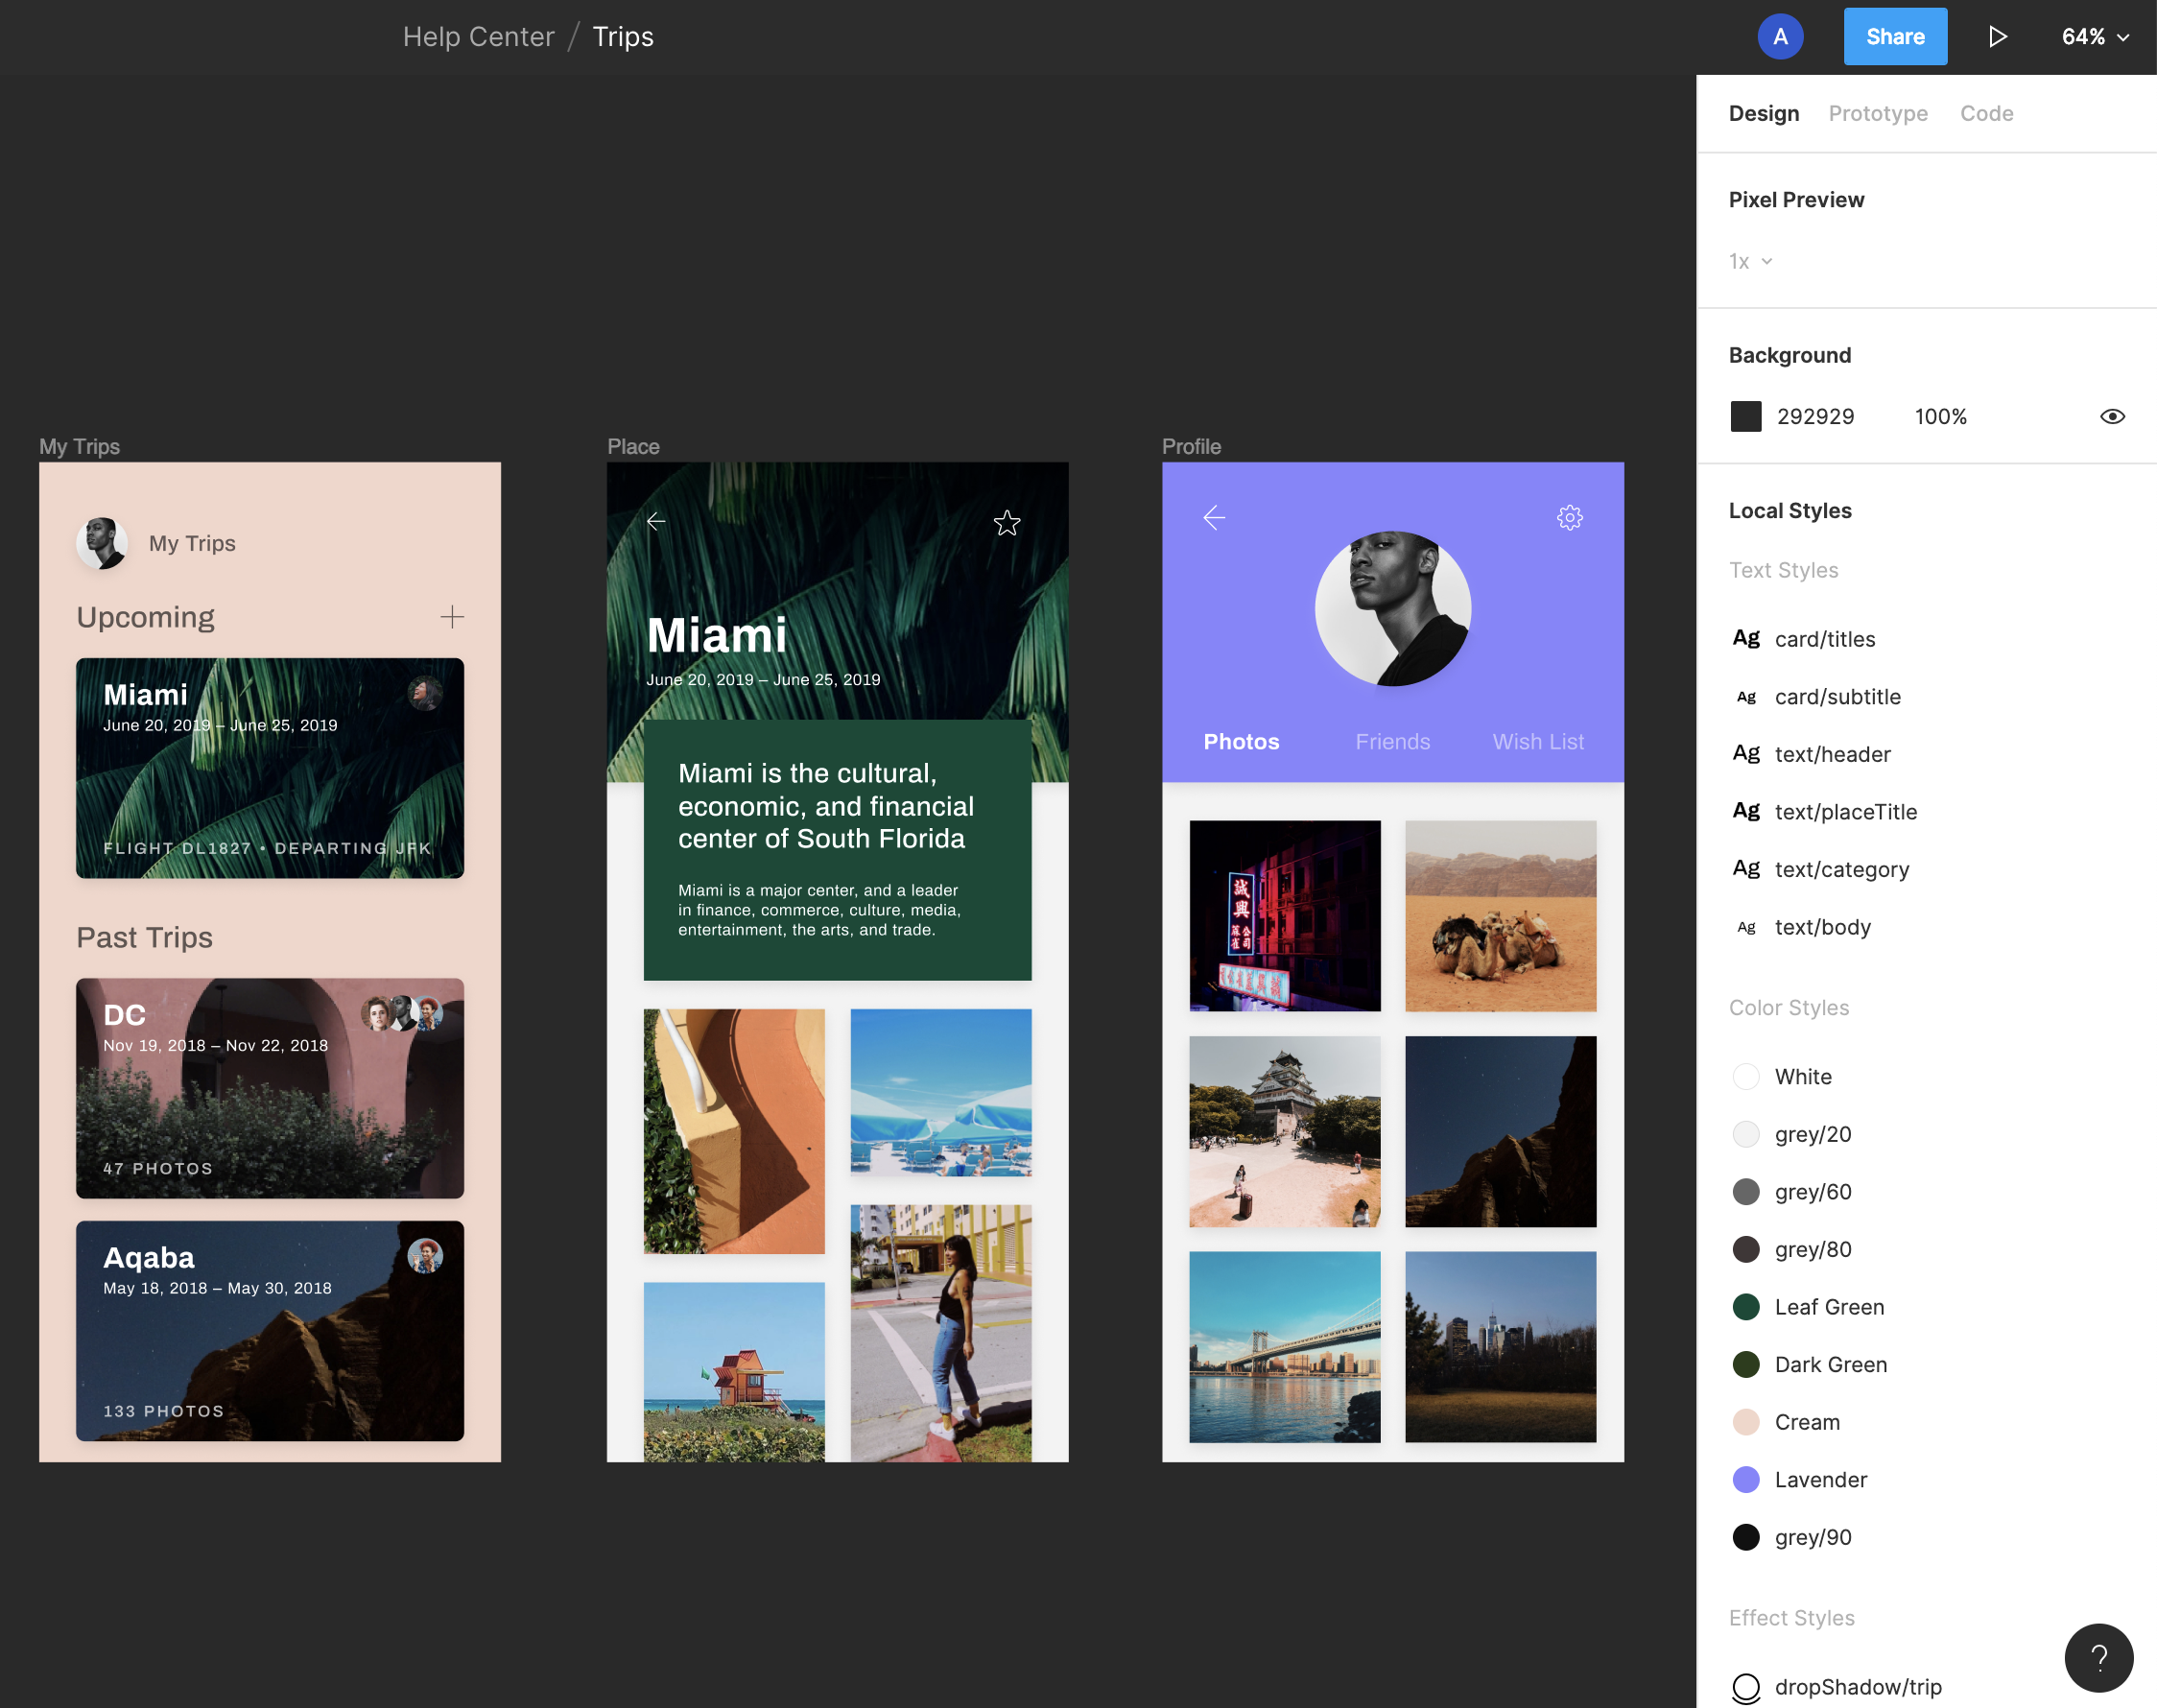Select the Lavender color style

pyautogui.click(x=1820, y=1480)
